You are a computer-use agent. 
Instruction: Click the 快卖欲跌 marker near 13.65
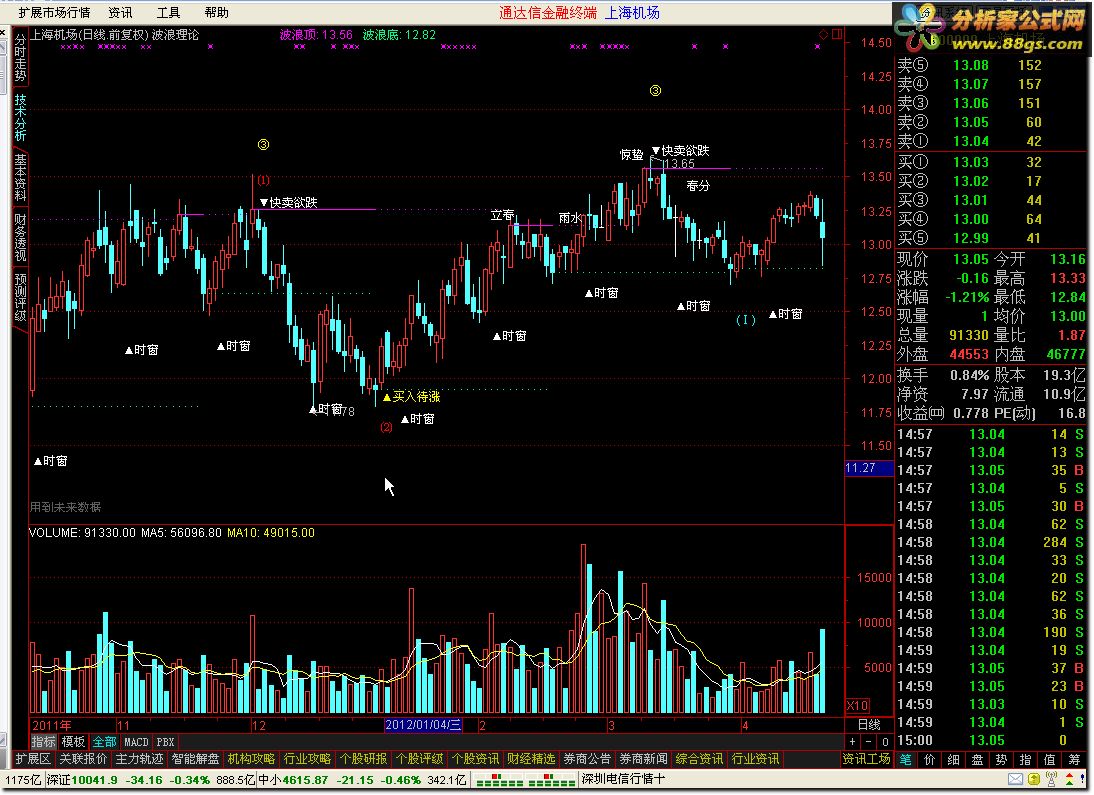point(680,150)
